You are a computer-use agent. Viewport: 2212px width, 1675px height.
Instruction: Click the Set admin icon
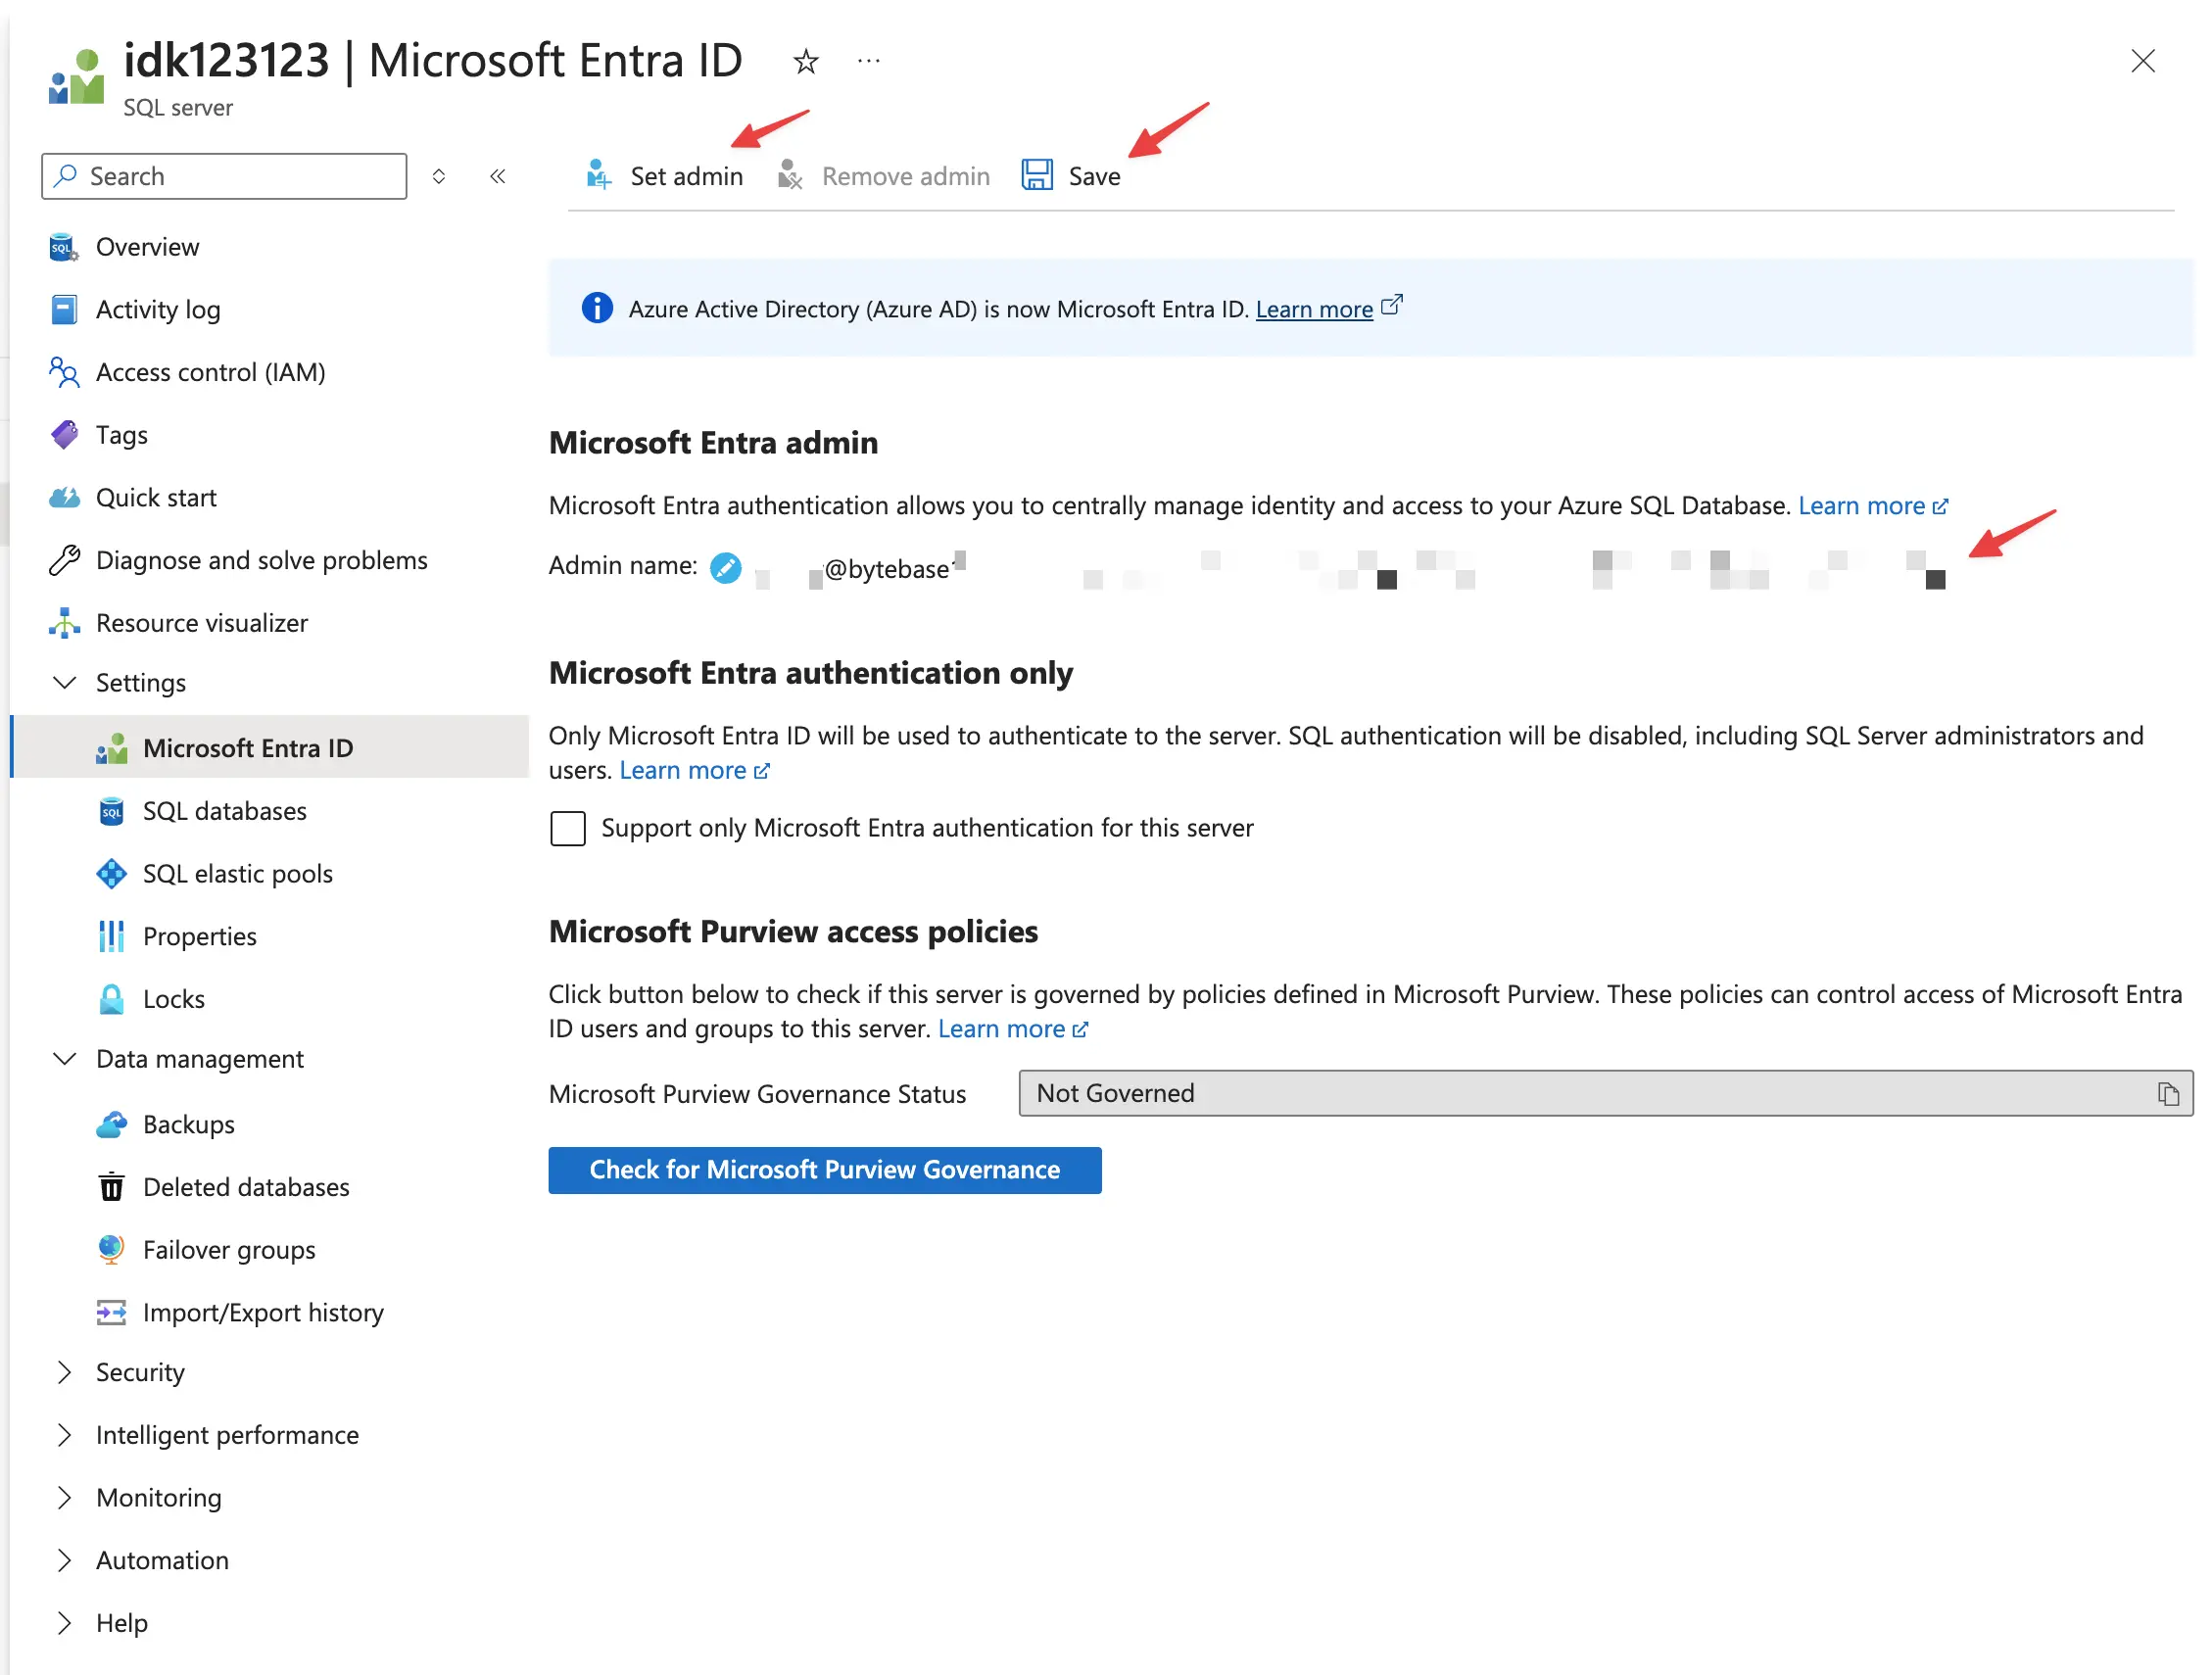(598, 175)
